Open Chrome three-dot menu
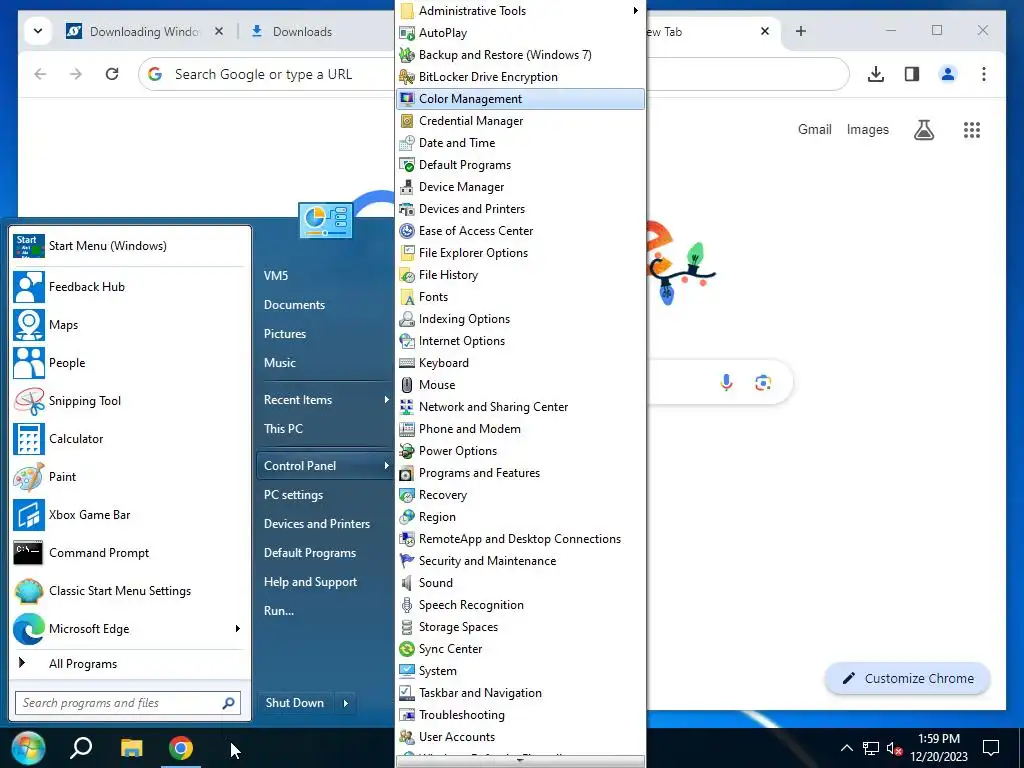The height and width of the screenshot is (768, 1024). (x=984, y=74)
